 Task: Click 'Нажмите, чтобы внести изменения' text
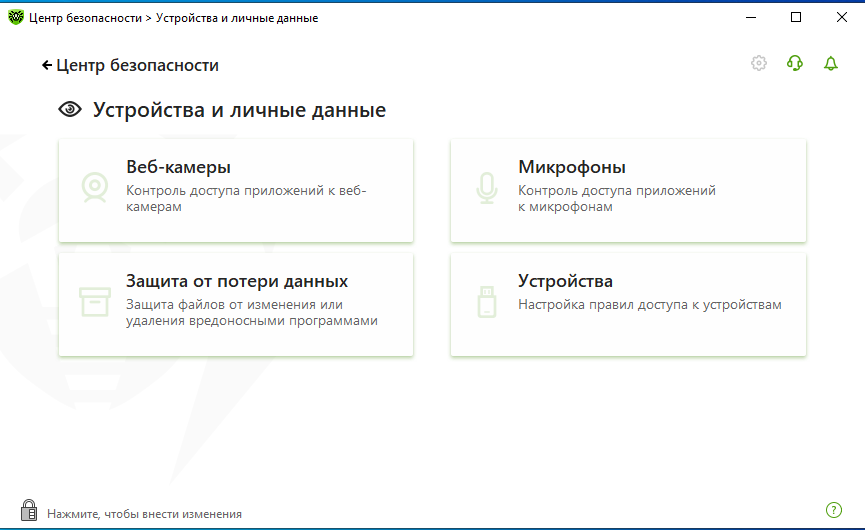(145, 514)
